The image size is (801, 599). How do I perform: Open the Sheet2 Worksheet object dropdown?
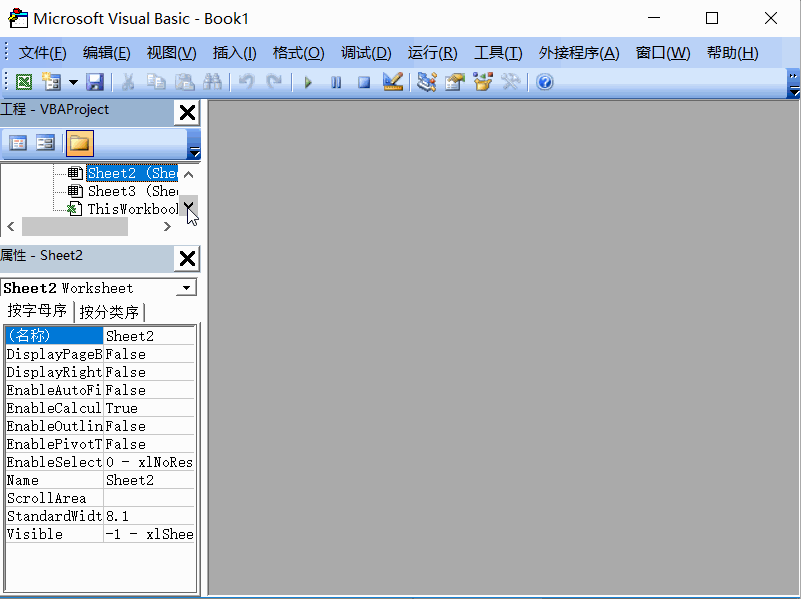tap(186, 288)
